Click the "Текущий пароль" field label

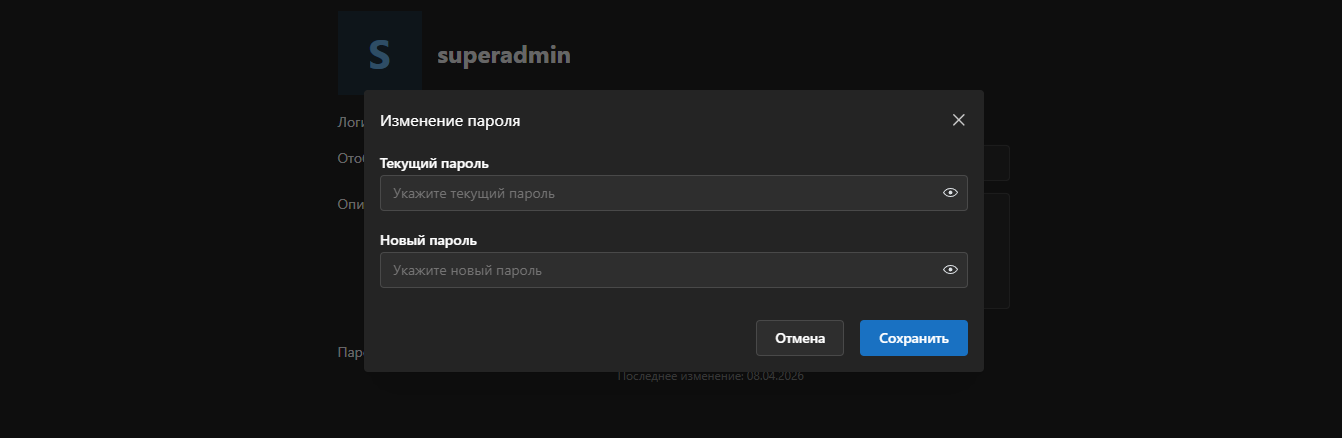[x=434, y=163]
